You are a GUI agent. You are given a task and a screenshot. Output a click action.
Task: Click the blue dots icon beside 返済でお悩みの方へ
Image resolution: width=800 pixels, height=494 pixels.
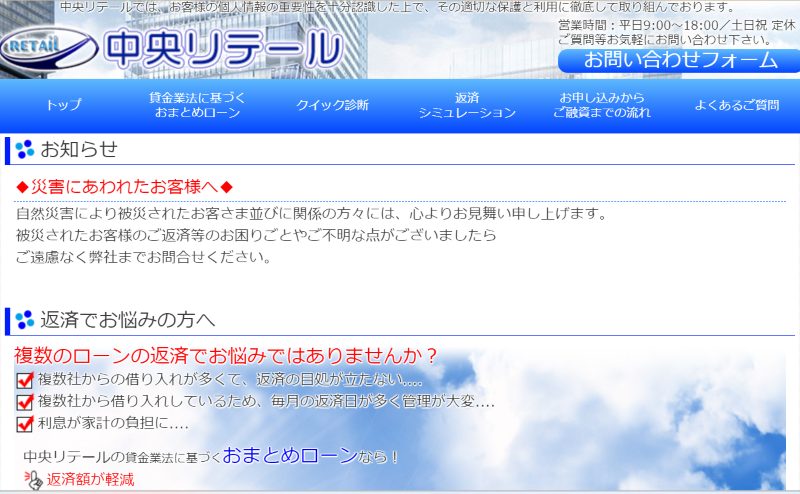pyautogui.click(x=25, y=320)
